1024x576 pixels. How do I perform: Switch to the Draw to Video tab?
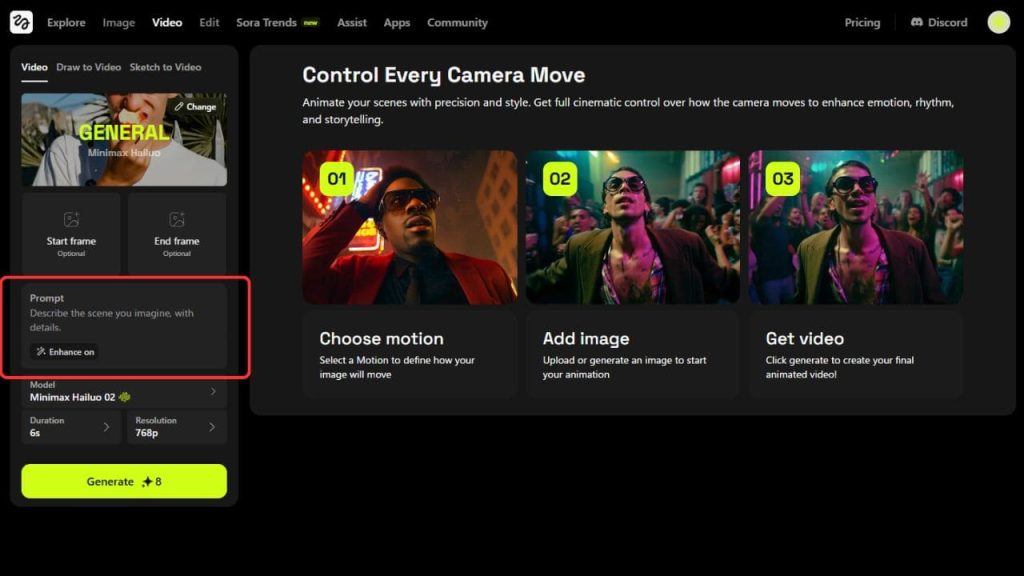tap(88, 67)
